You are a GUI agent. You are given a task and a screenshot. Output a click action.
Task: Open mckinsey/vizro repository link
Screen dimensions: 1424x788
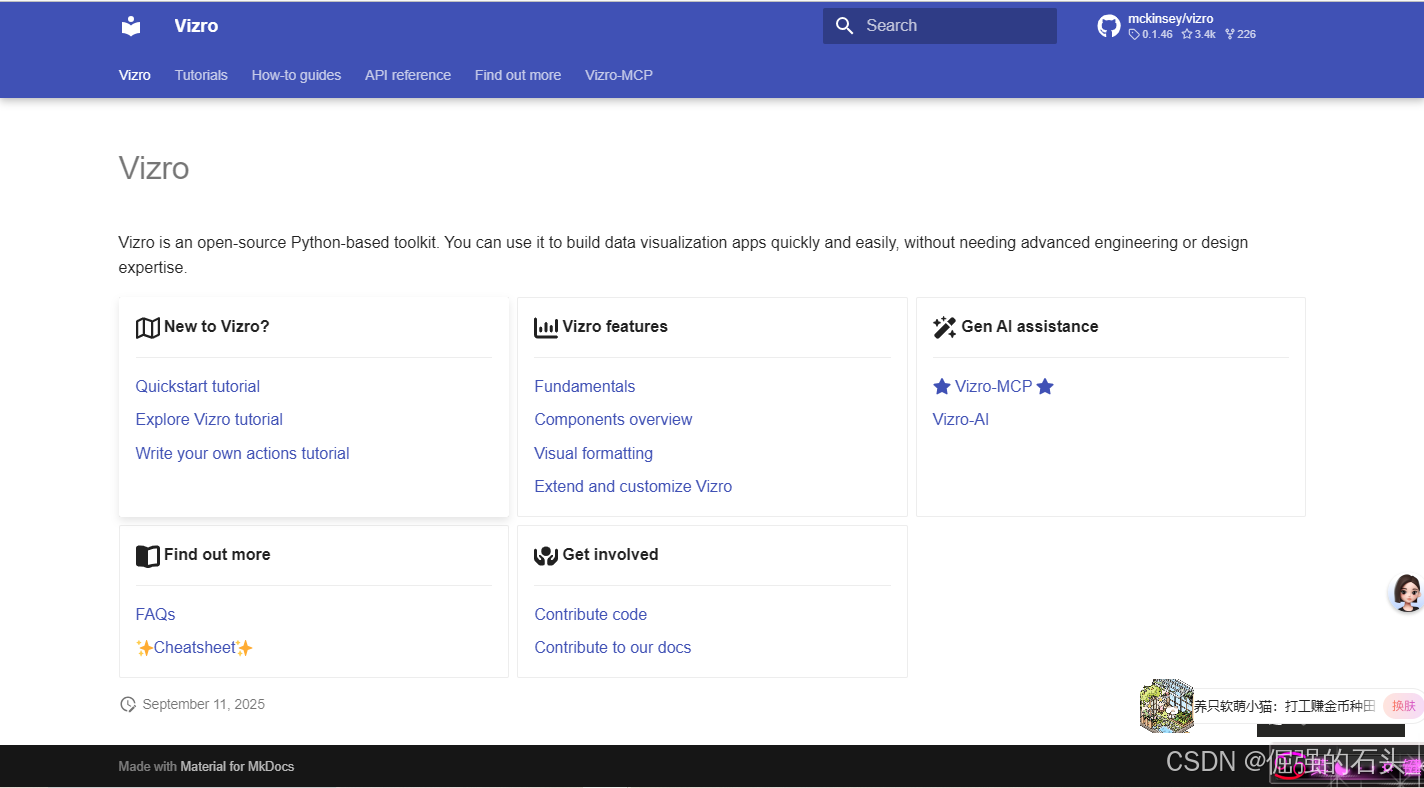click(1171, 19)
